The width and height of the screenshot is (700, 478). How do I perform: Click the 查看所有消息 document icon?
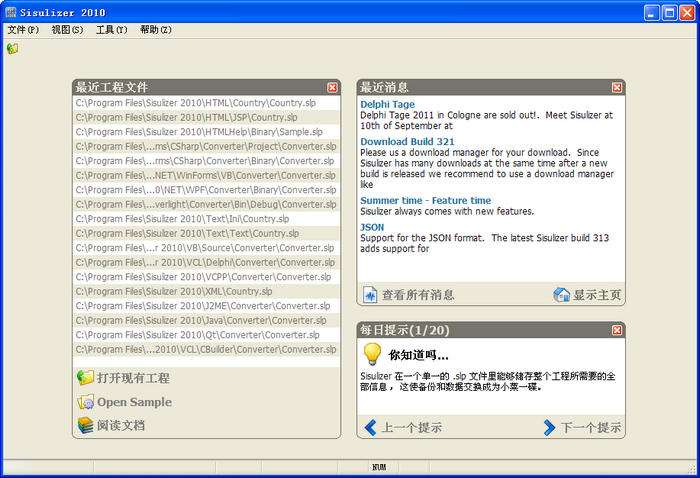370,295
